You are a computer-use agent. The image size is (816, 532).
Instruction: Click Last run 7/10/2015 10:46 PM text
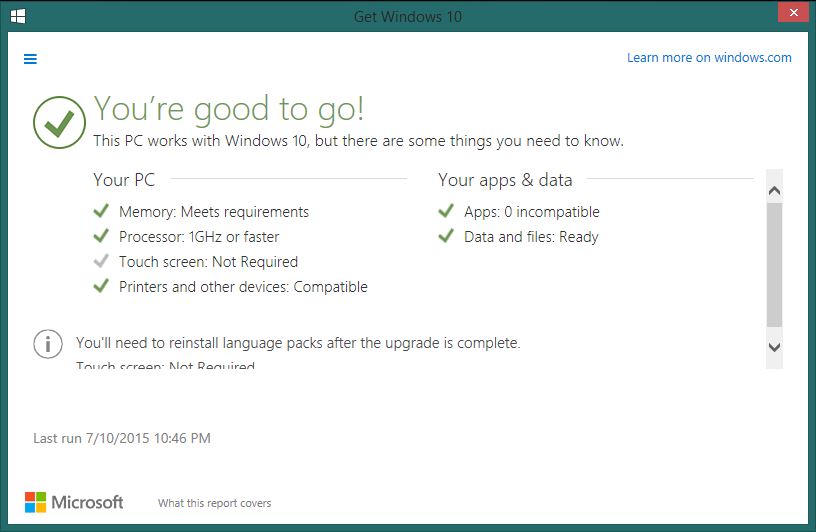click(x=122, y=438)
